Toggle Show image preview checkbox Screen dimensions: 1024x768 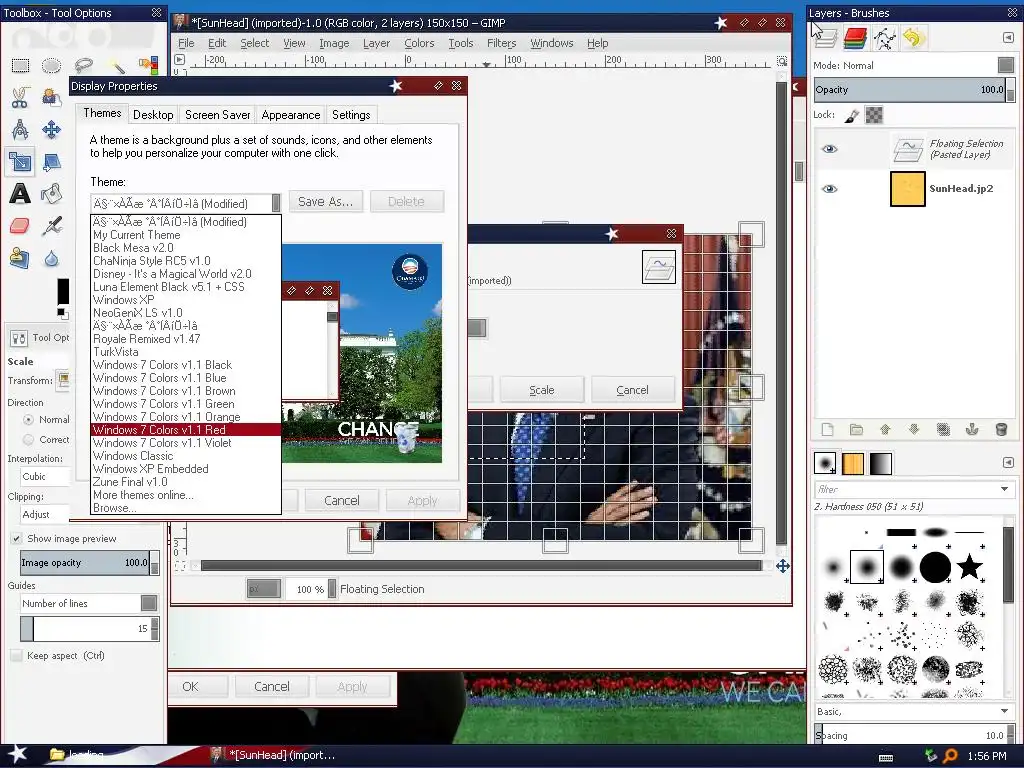pyautogui.click(x=16, y=538)
